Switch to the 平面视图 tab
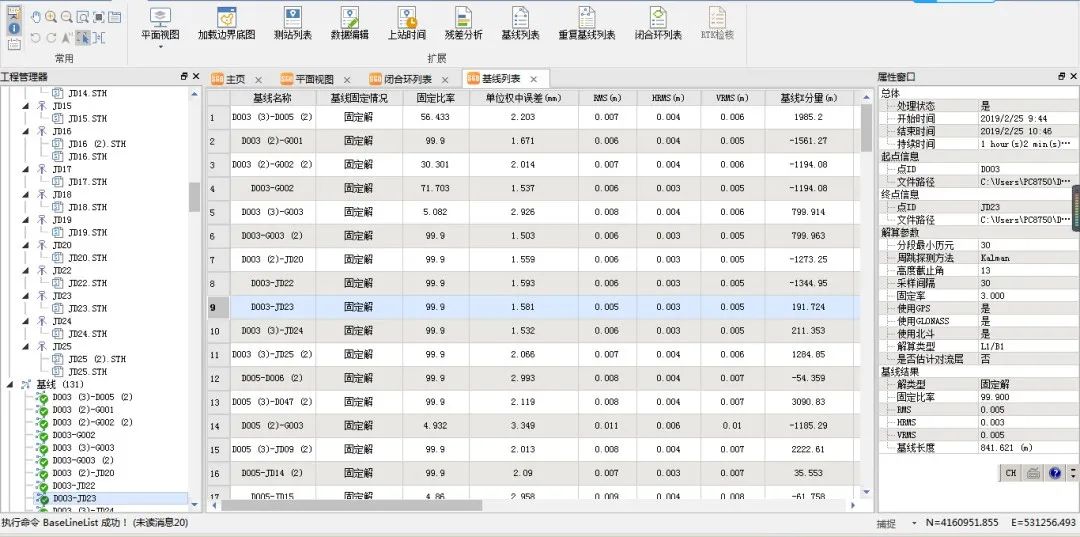 pos(315,79)
